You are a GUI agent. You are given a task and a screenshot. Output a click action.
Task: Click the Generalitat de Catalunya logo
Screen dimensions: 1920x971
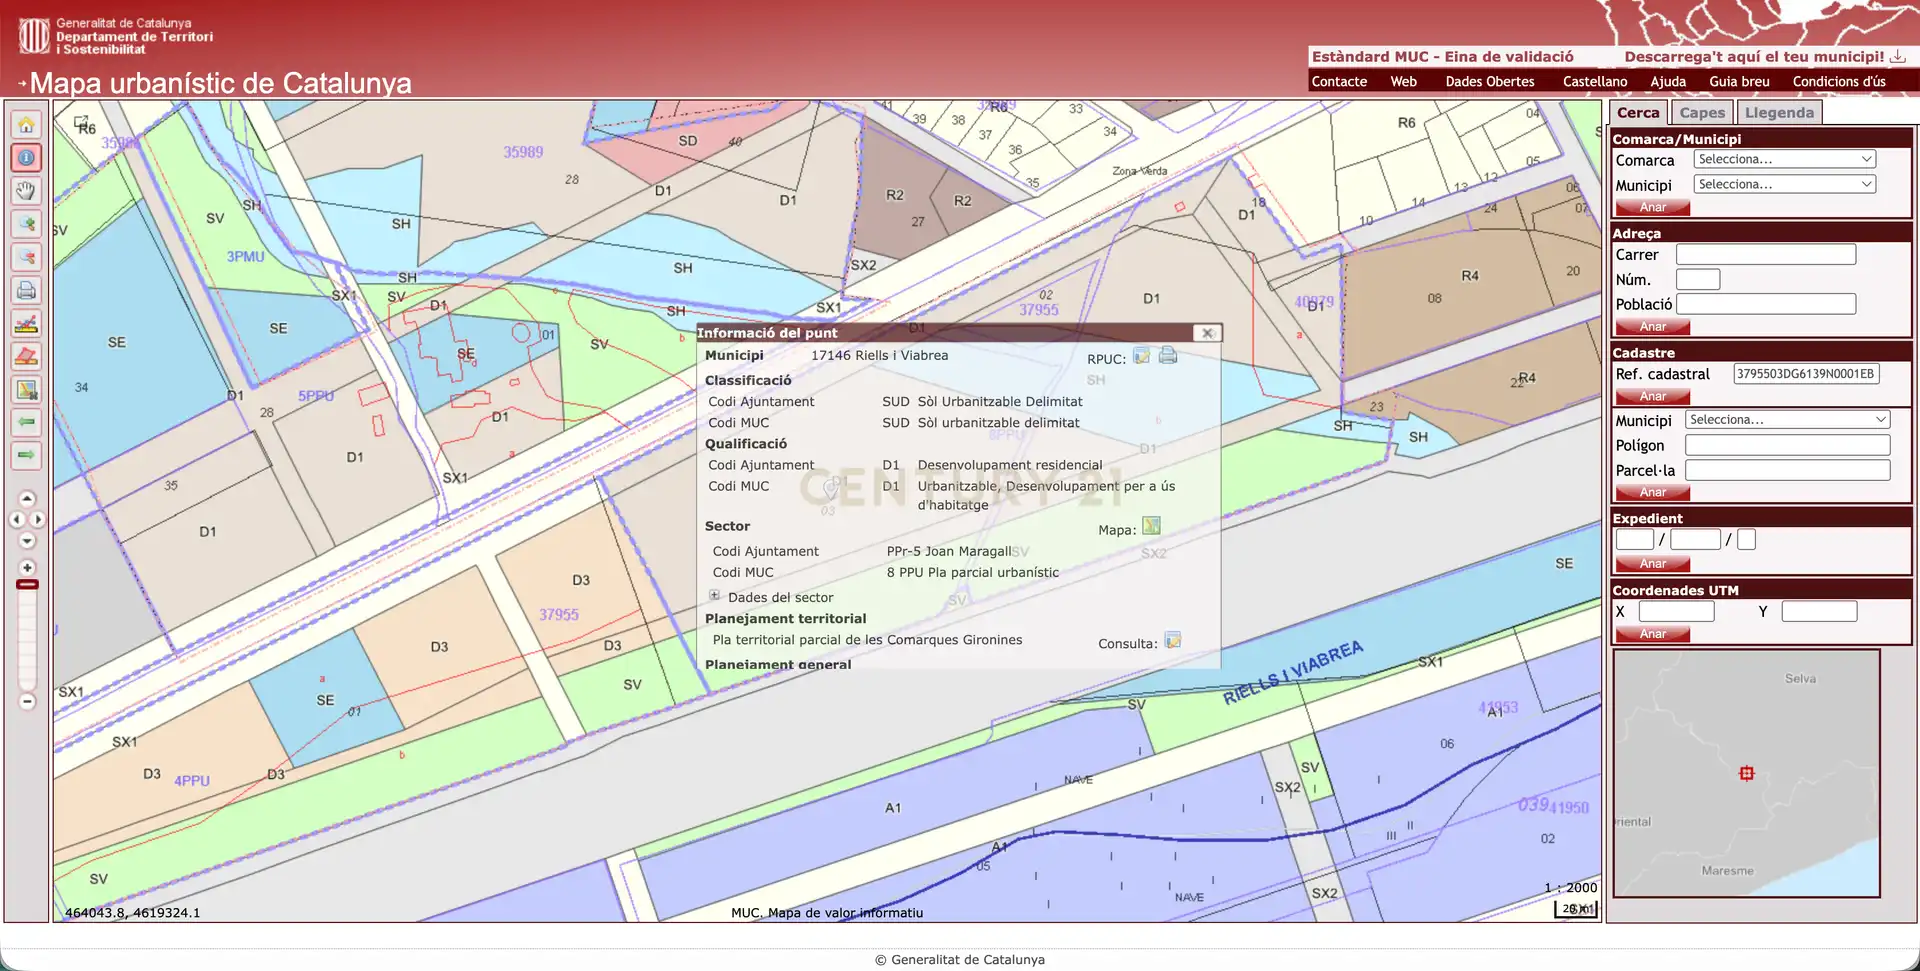click(34, 36)
